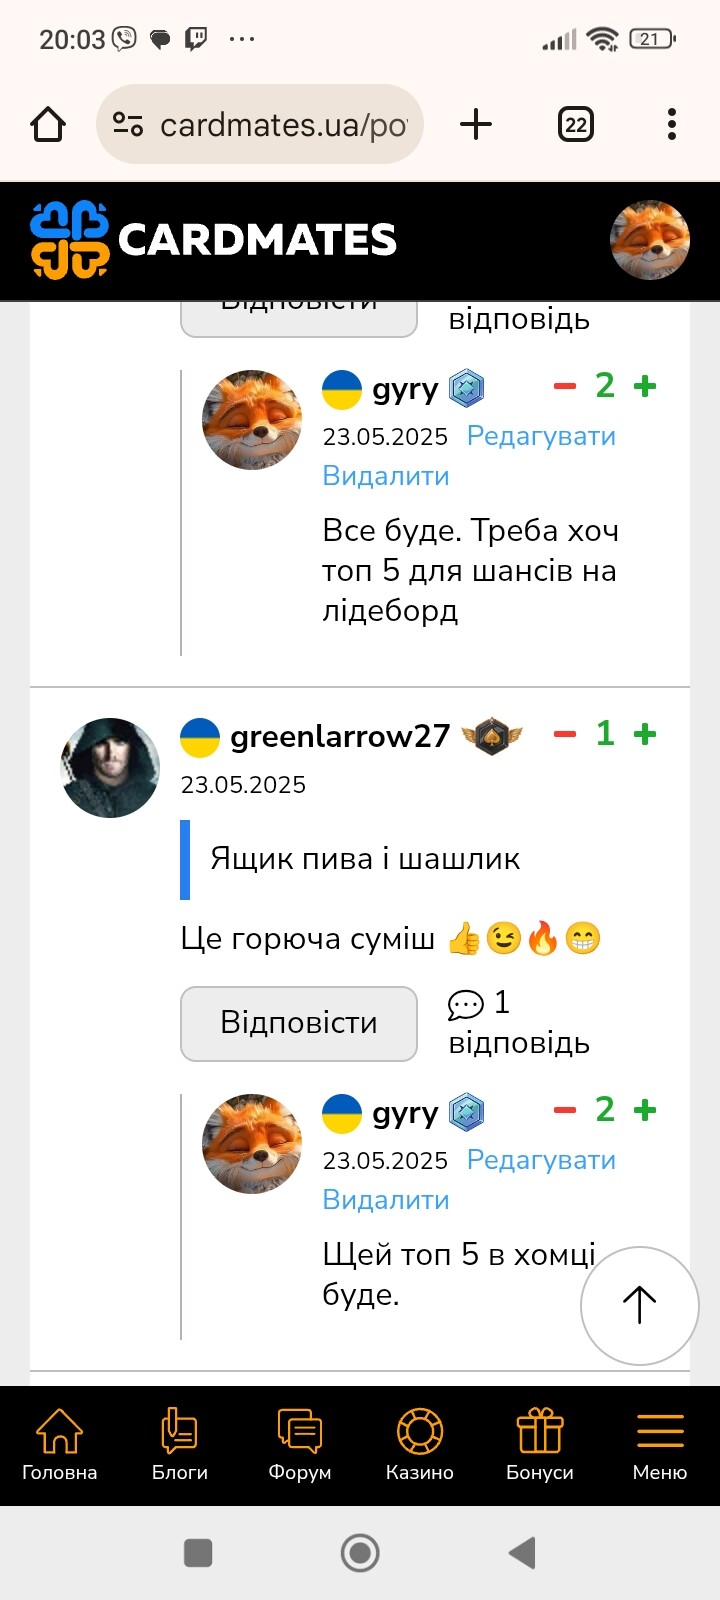Downvote greenlarrow27's comment with minus

point(565,734)
